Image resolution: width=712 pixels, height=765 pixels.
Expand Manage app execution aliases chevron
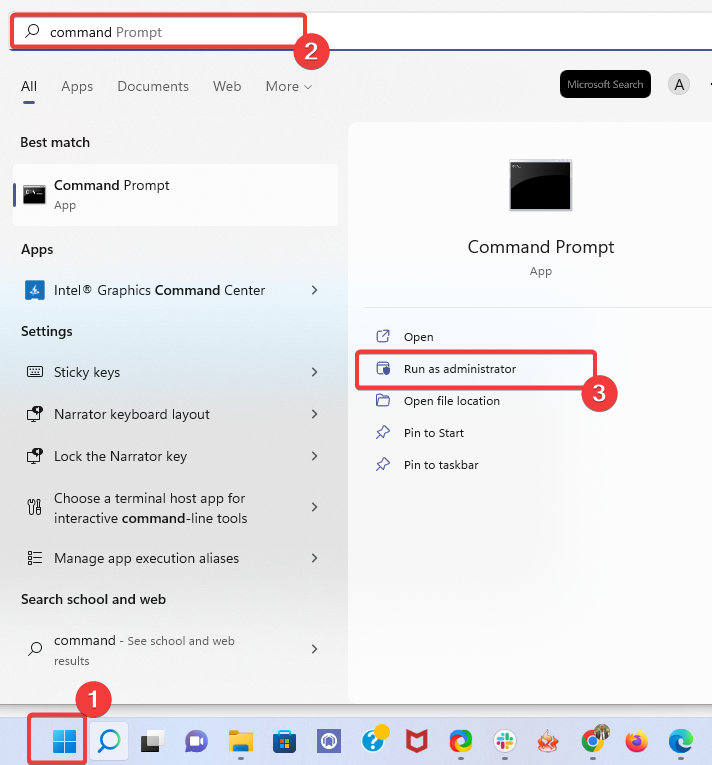[x=315, y=558]
